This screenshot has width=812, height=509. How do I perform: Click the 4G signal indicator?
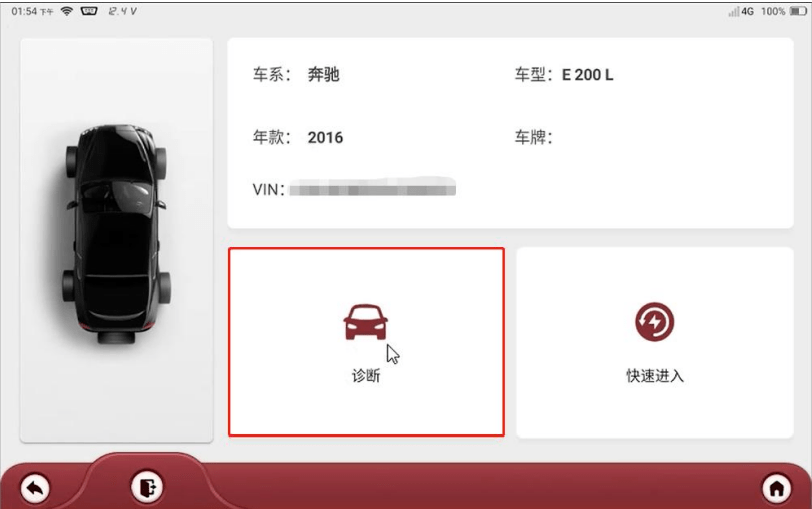tap(741, 11)
